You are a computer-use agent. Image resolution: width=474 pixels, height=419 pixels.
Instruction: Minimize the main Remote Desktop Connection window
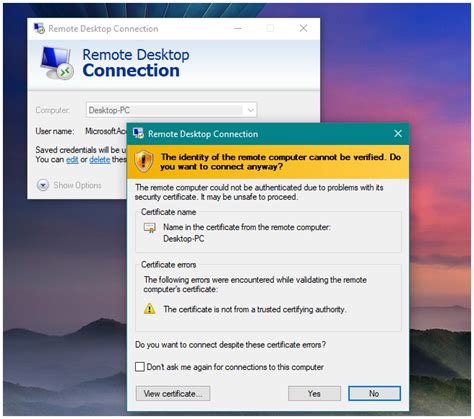point(238,28)
